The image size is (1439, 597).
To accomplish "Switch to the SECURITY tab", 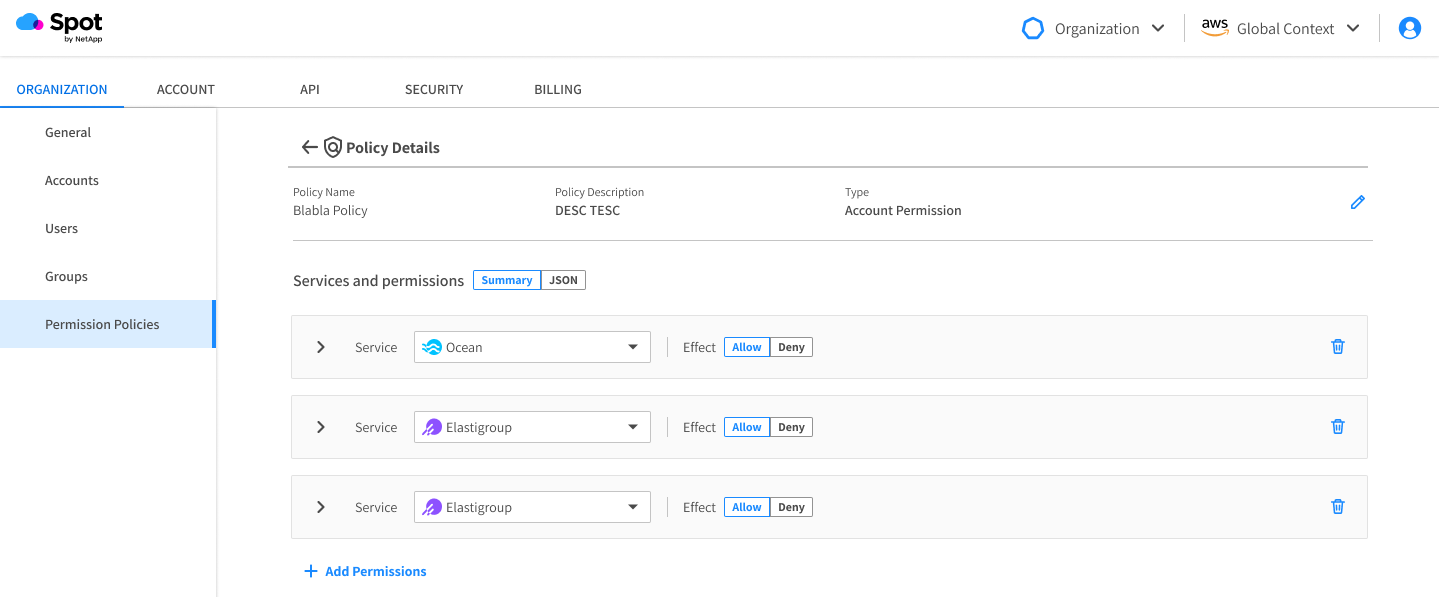I will (434, 89).
